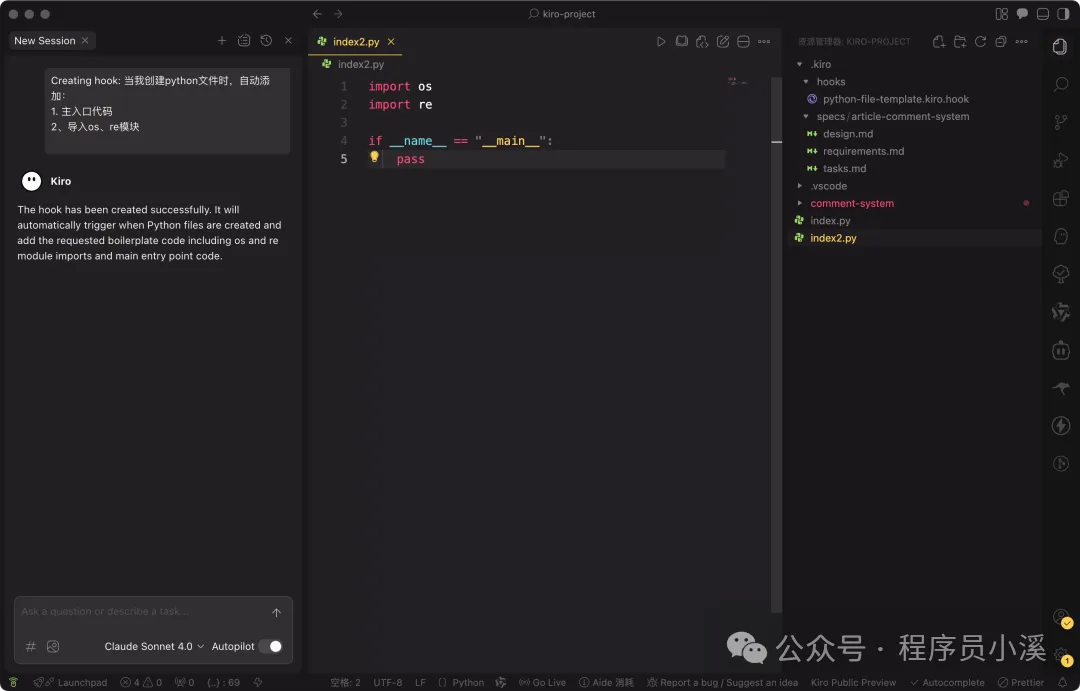Open the Run and Debug view
This screenshot has width=1080, height=691.
tap(1061, 161)
